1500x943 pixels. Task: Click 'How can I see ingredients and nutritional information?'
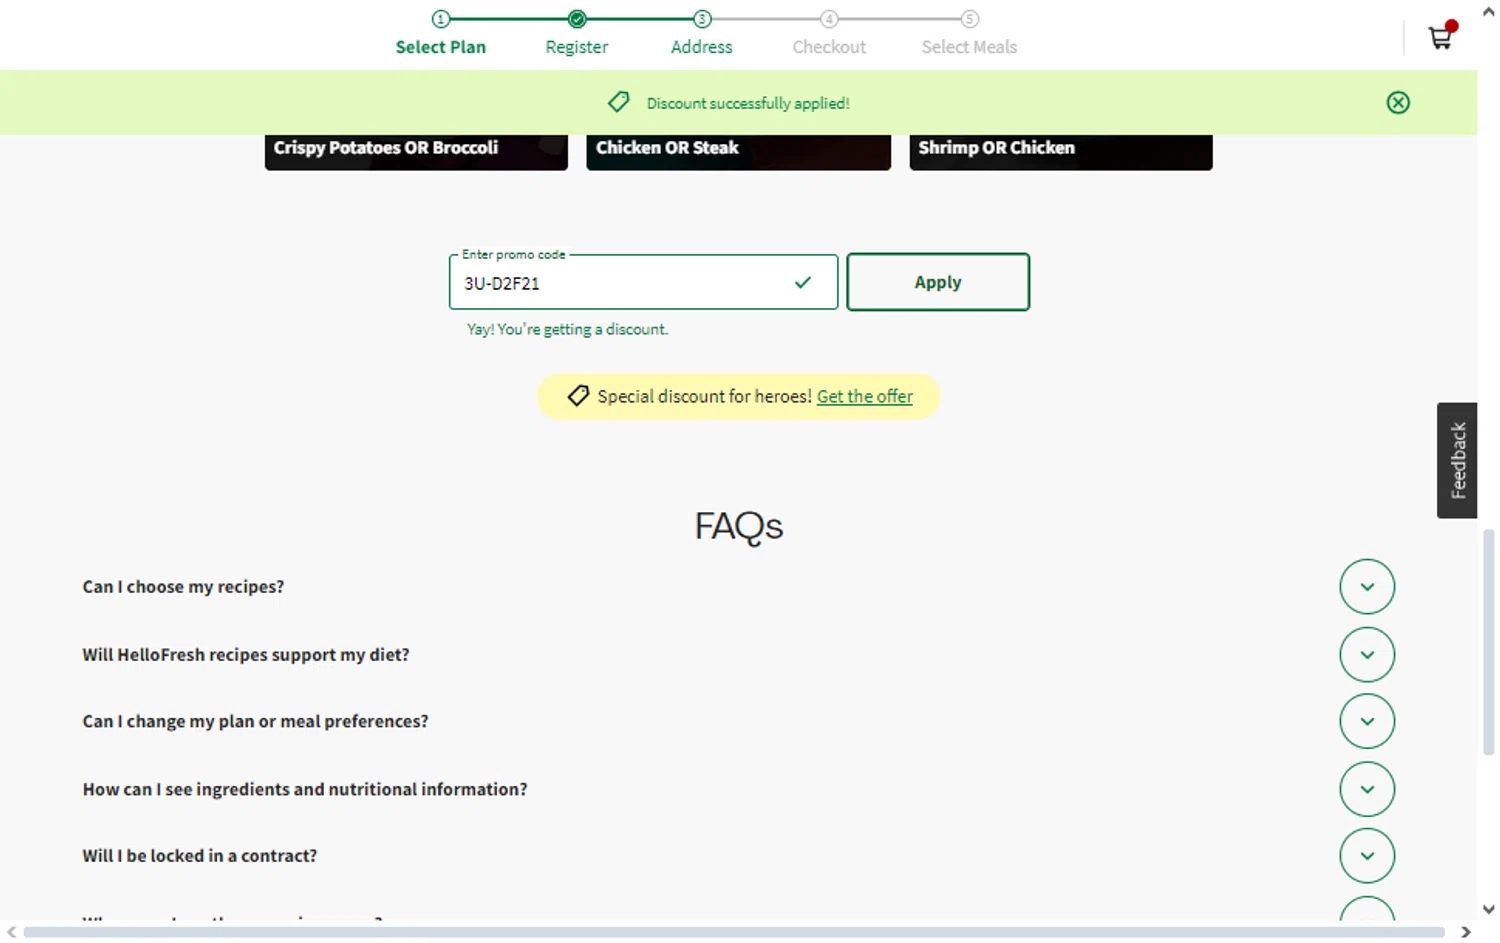[305, 789]
